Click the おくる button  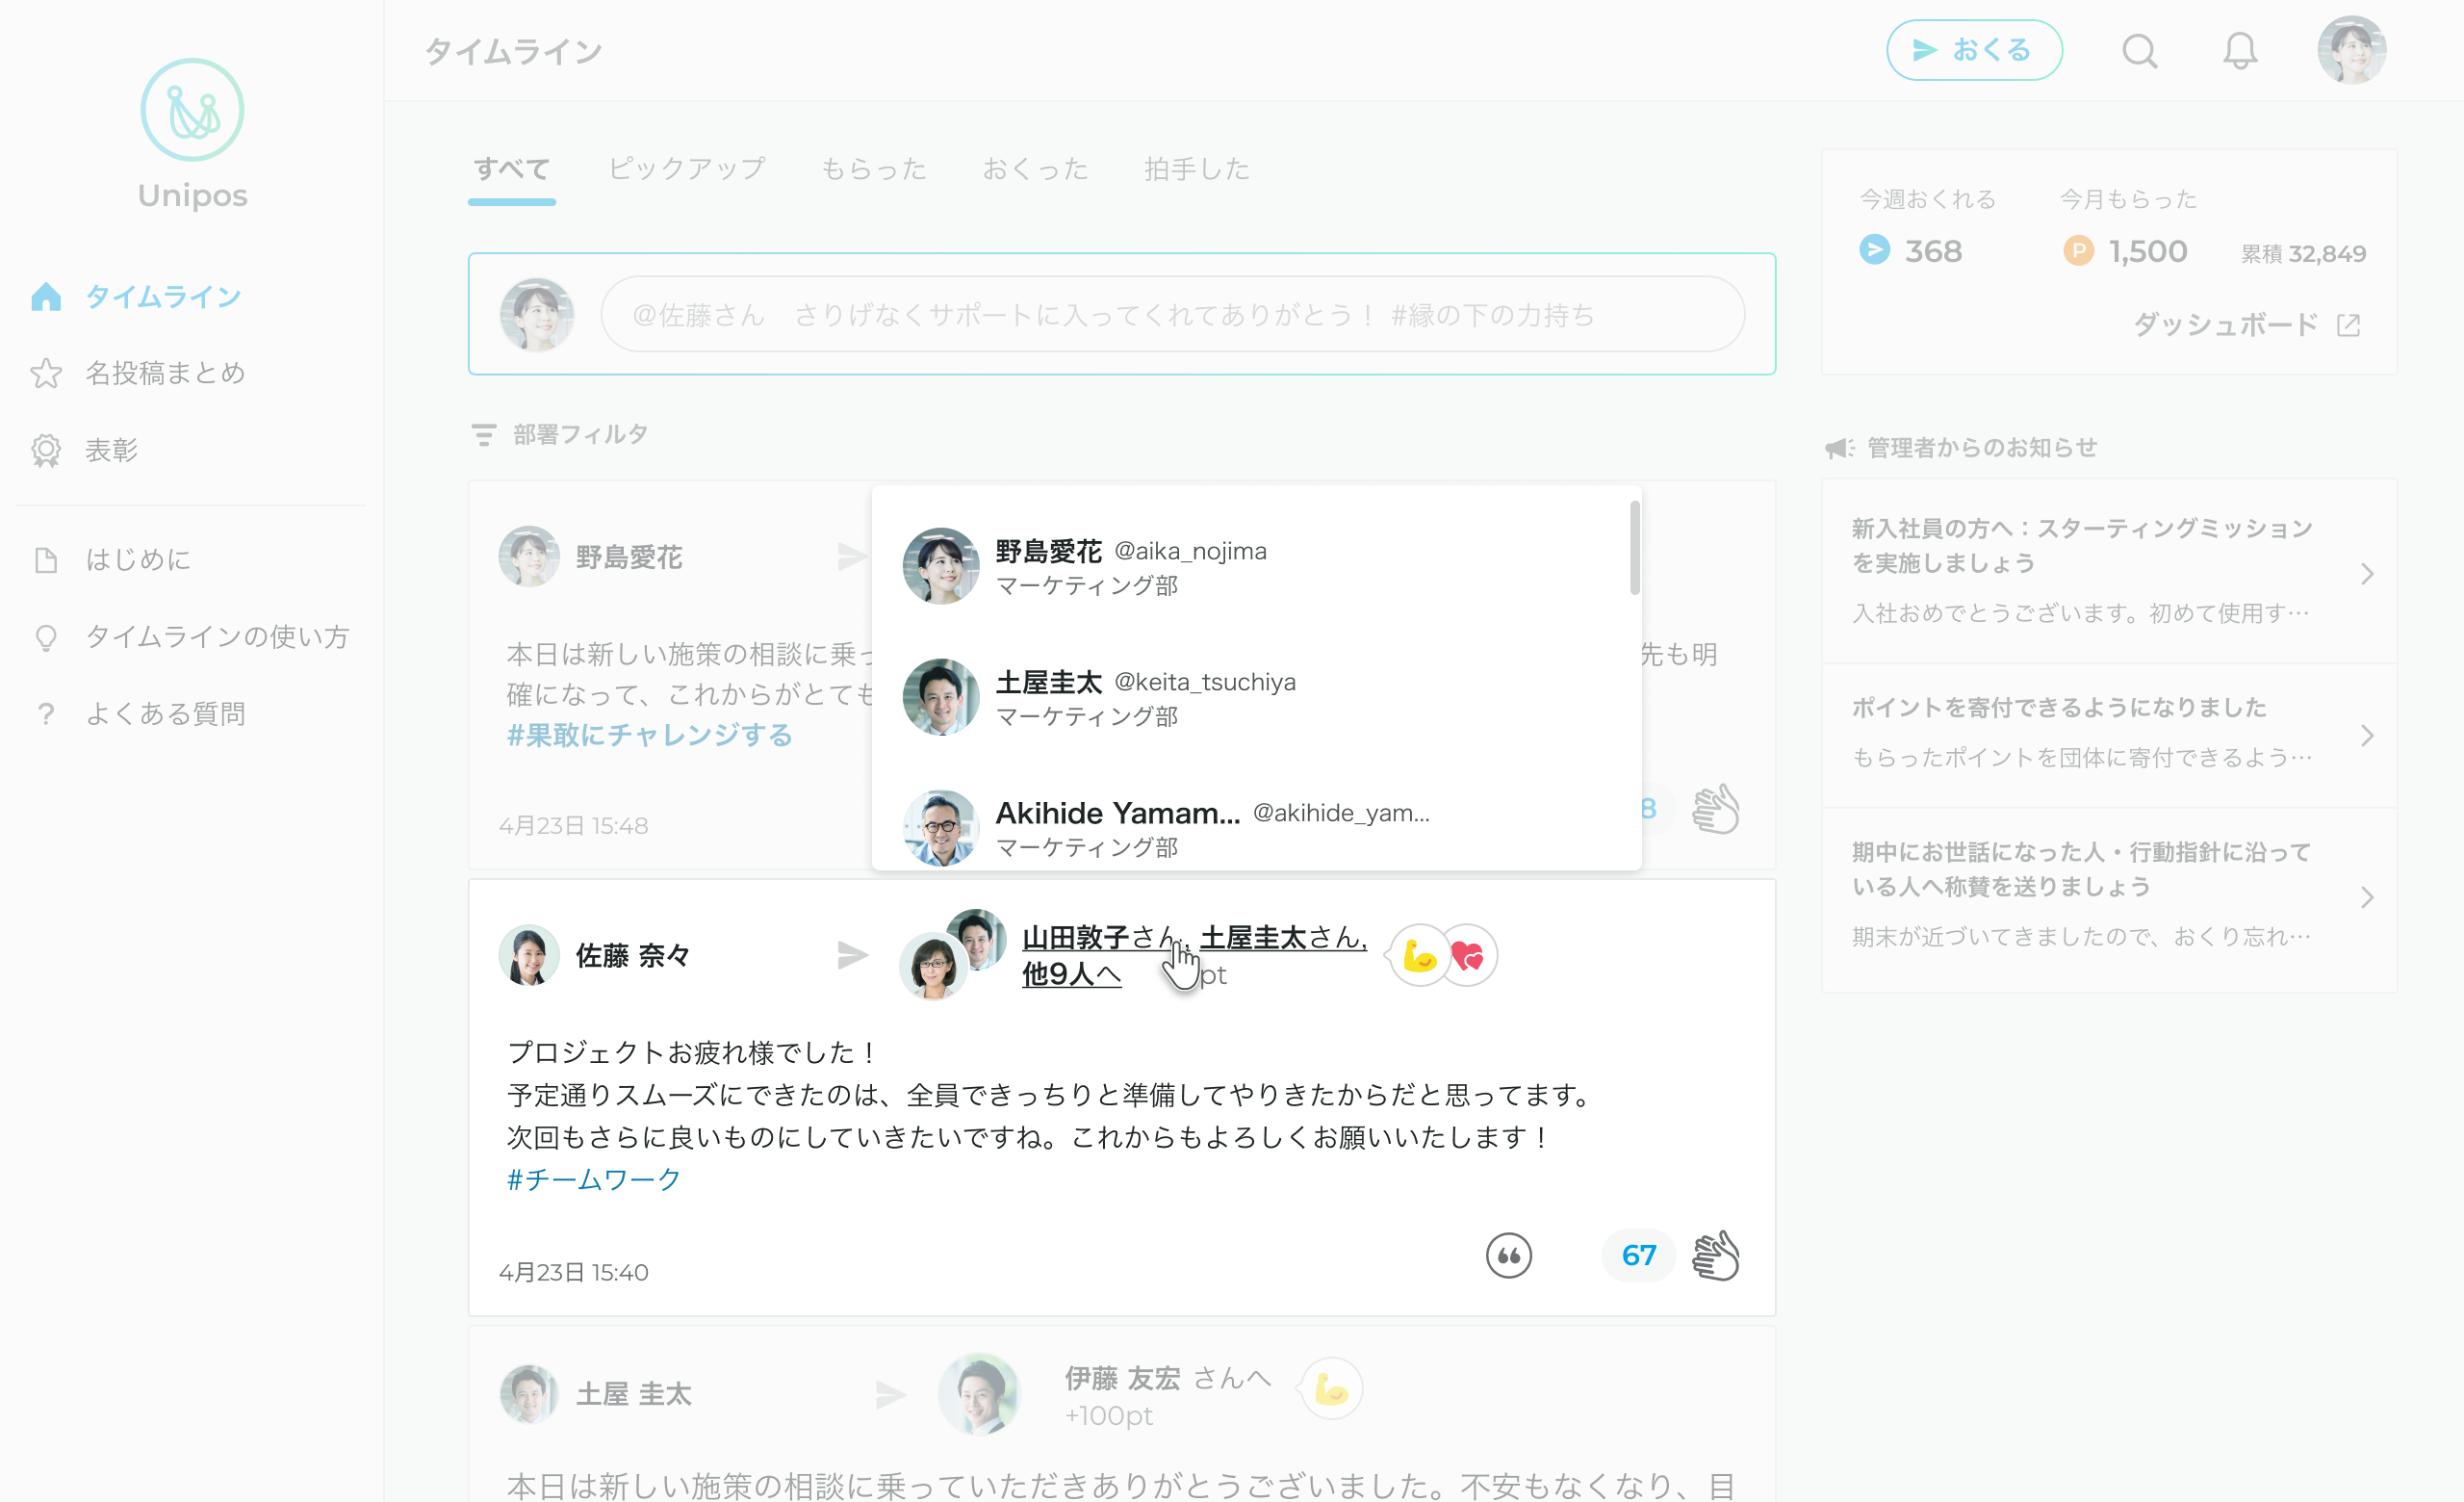coord(1974,50)
